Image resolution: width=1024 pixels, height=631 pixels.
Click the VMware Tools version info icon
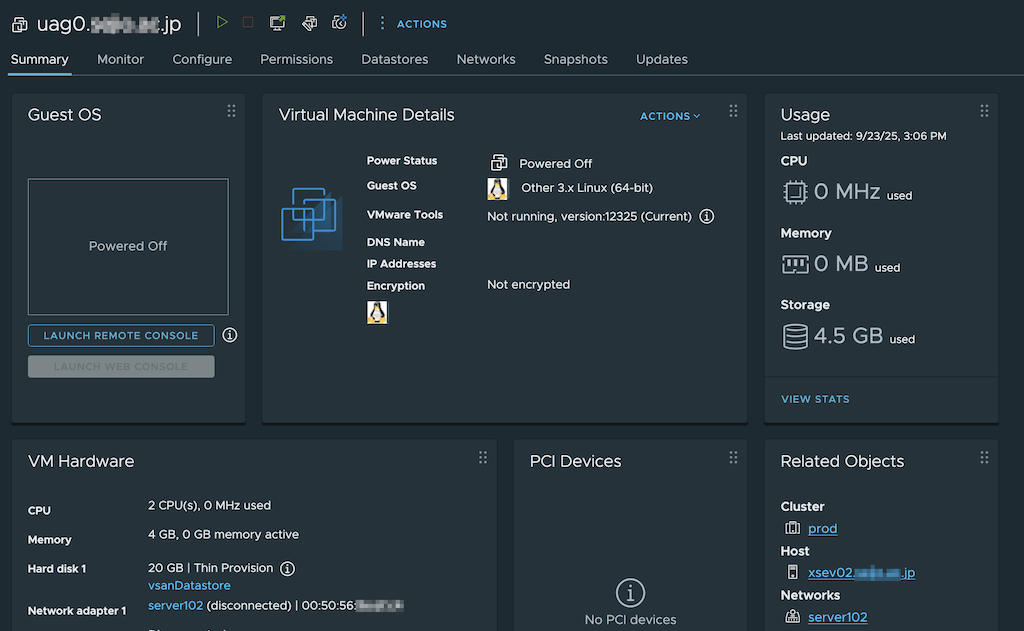(x=707, y=216)
